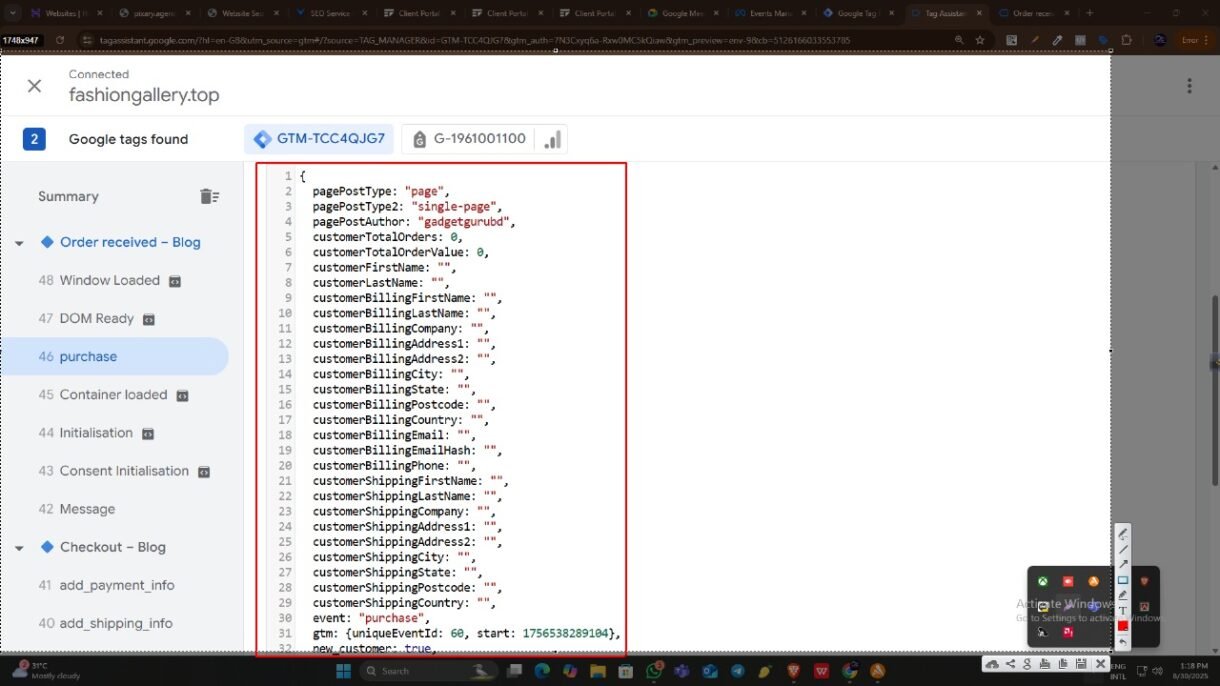1220x686 pixels.
Task: Click the undo arrow in annotation toolbar
Action: coord(1123,641)
